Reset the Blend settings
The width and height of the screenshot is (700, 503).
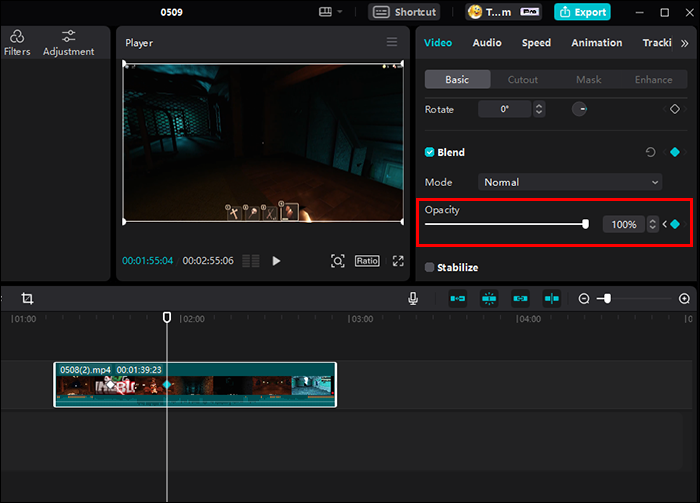[651, 153]
